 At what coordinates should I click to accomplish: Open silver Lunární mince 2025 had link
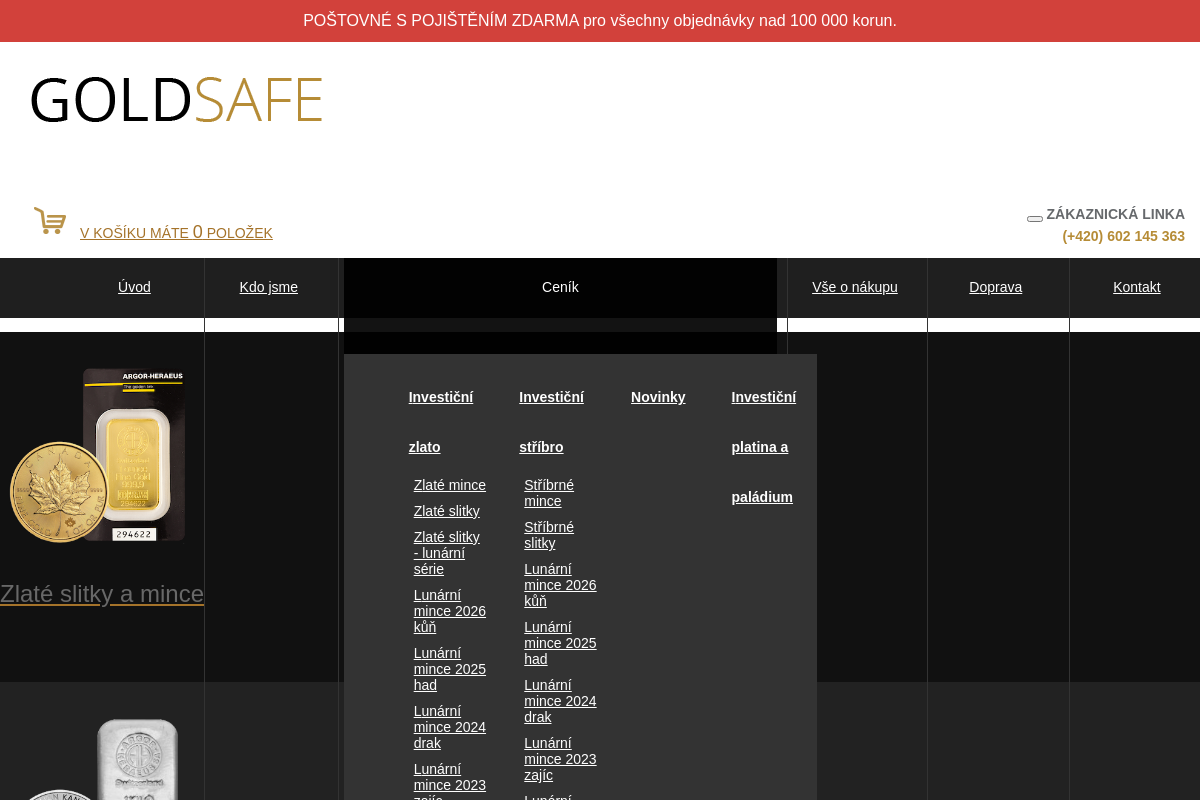click(x=560, y=643)
